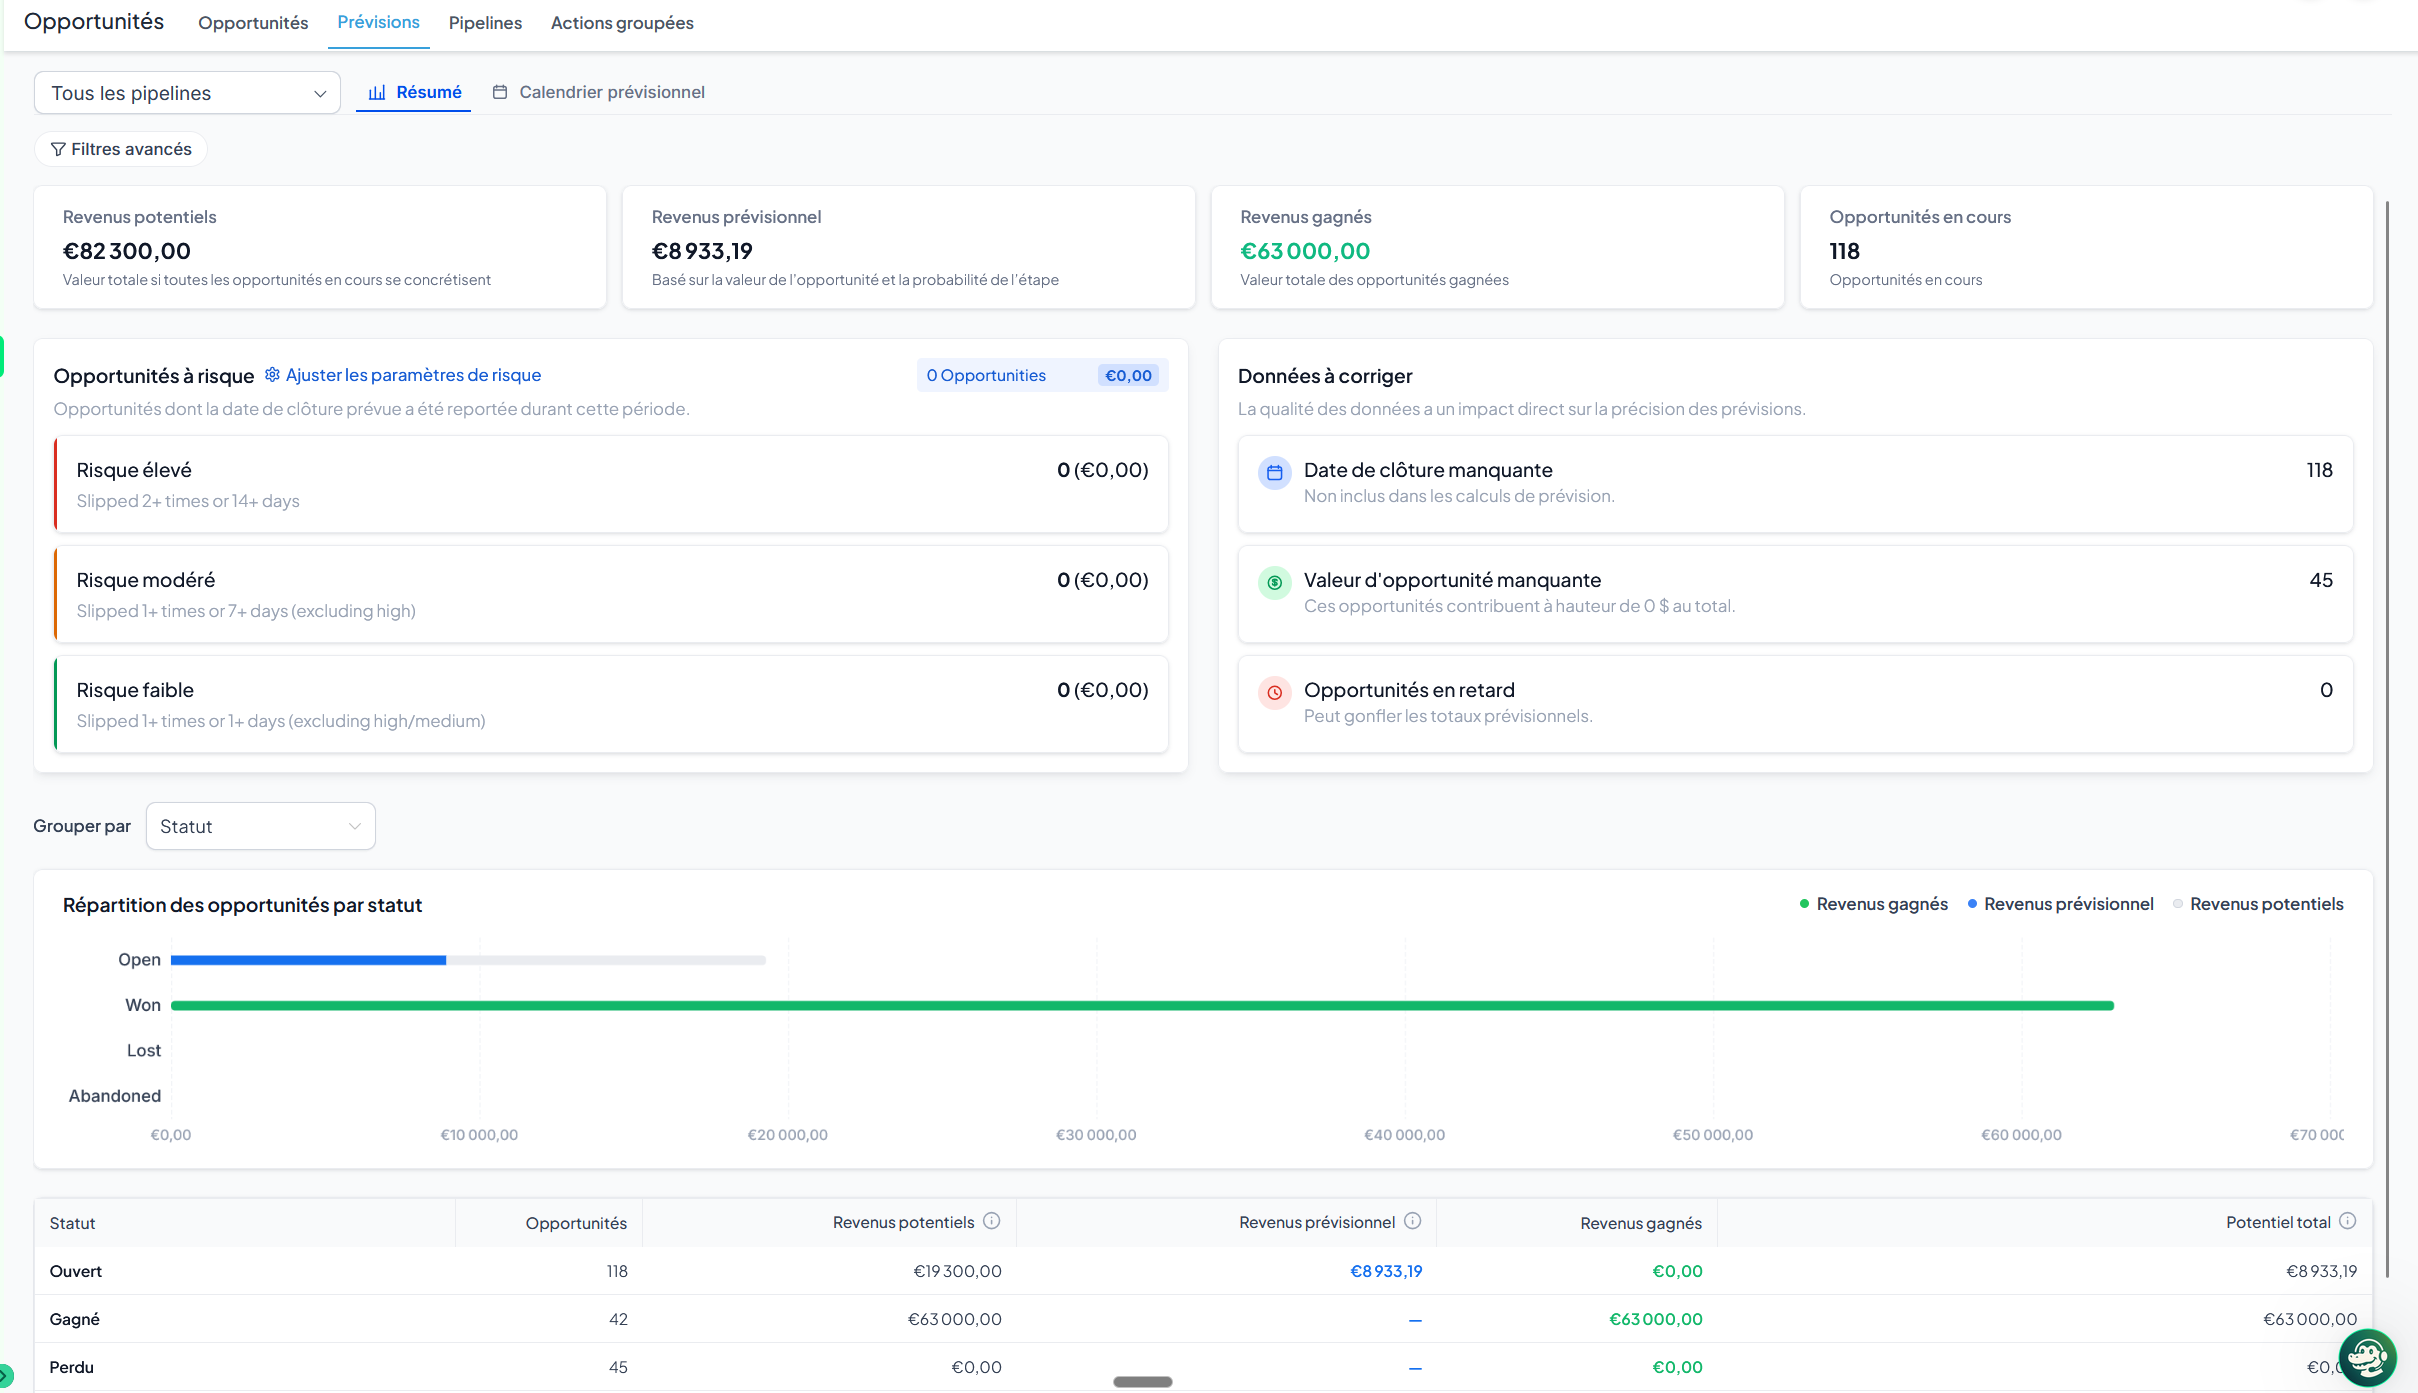Click the green Won bar in the chart

click(x=1142, y=1005)
